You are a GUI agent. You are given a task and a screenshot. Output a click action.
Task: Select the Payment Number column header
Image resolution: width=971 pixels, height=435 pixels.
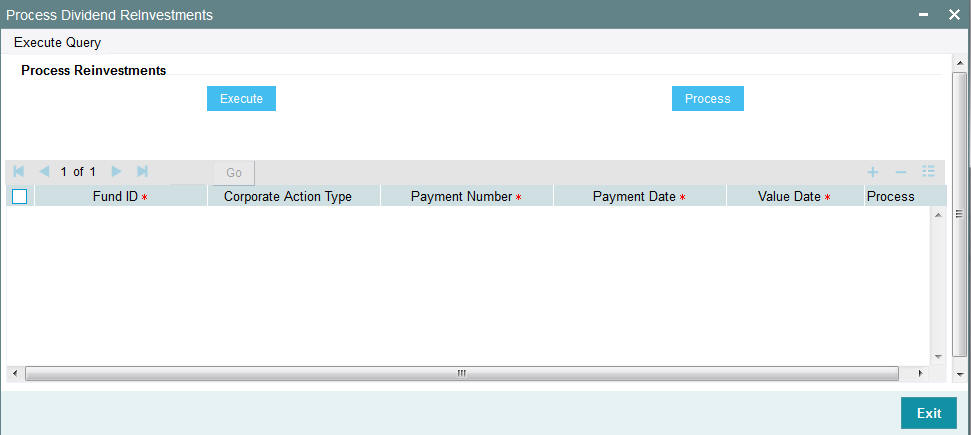tap(466, 196)
